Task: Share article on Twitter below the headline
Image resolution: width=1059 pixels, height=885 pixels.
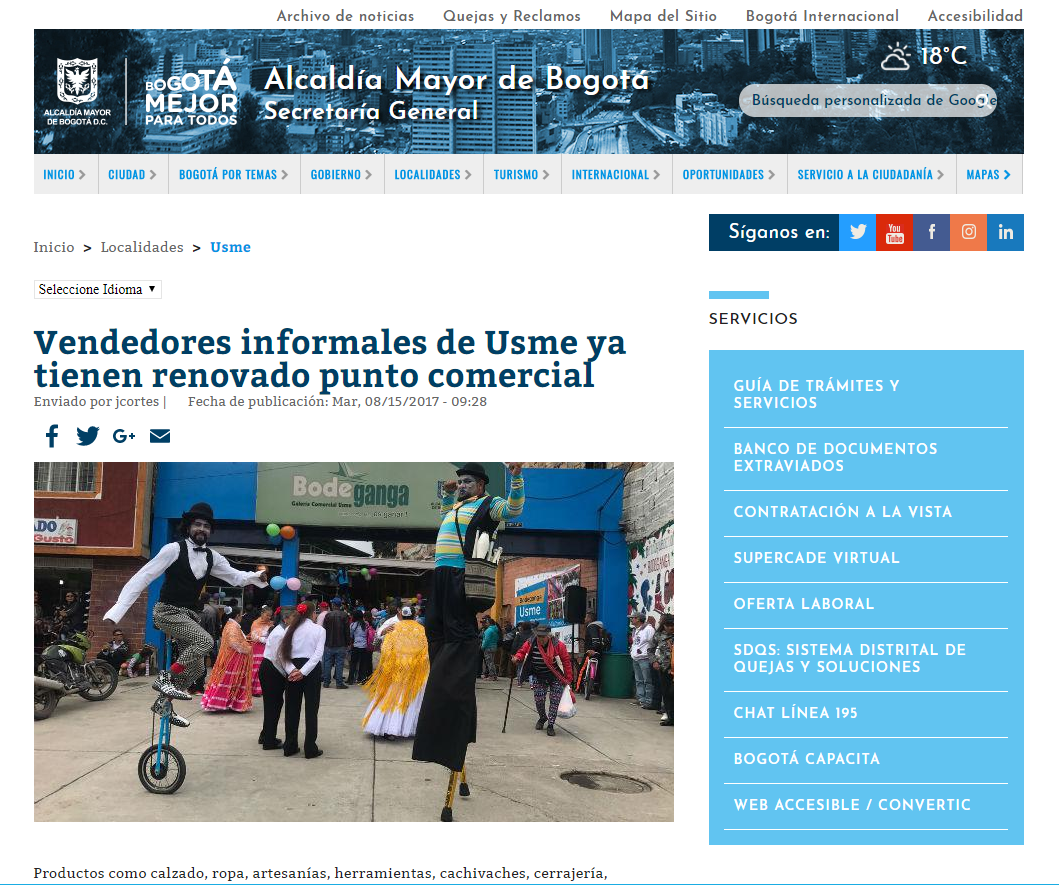Action: coord(88,436)
